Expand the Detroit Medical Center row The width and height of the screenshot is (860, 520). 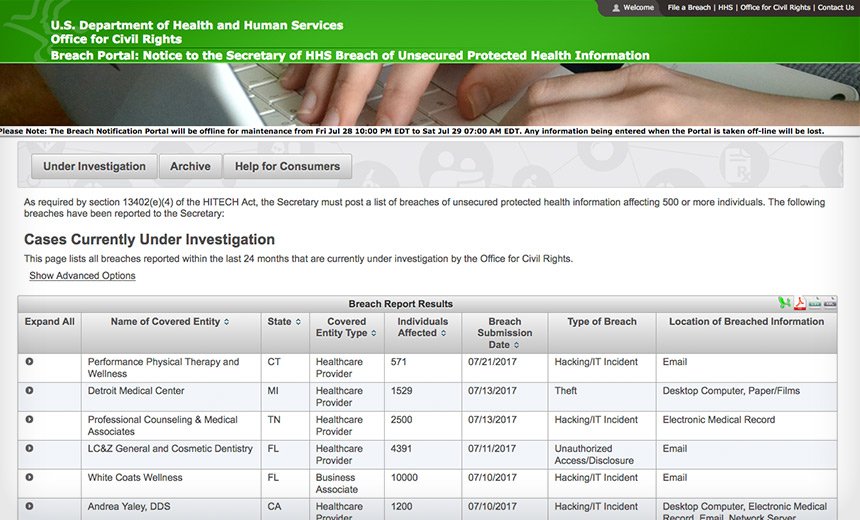click(30, 391)
